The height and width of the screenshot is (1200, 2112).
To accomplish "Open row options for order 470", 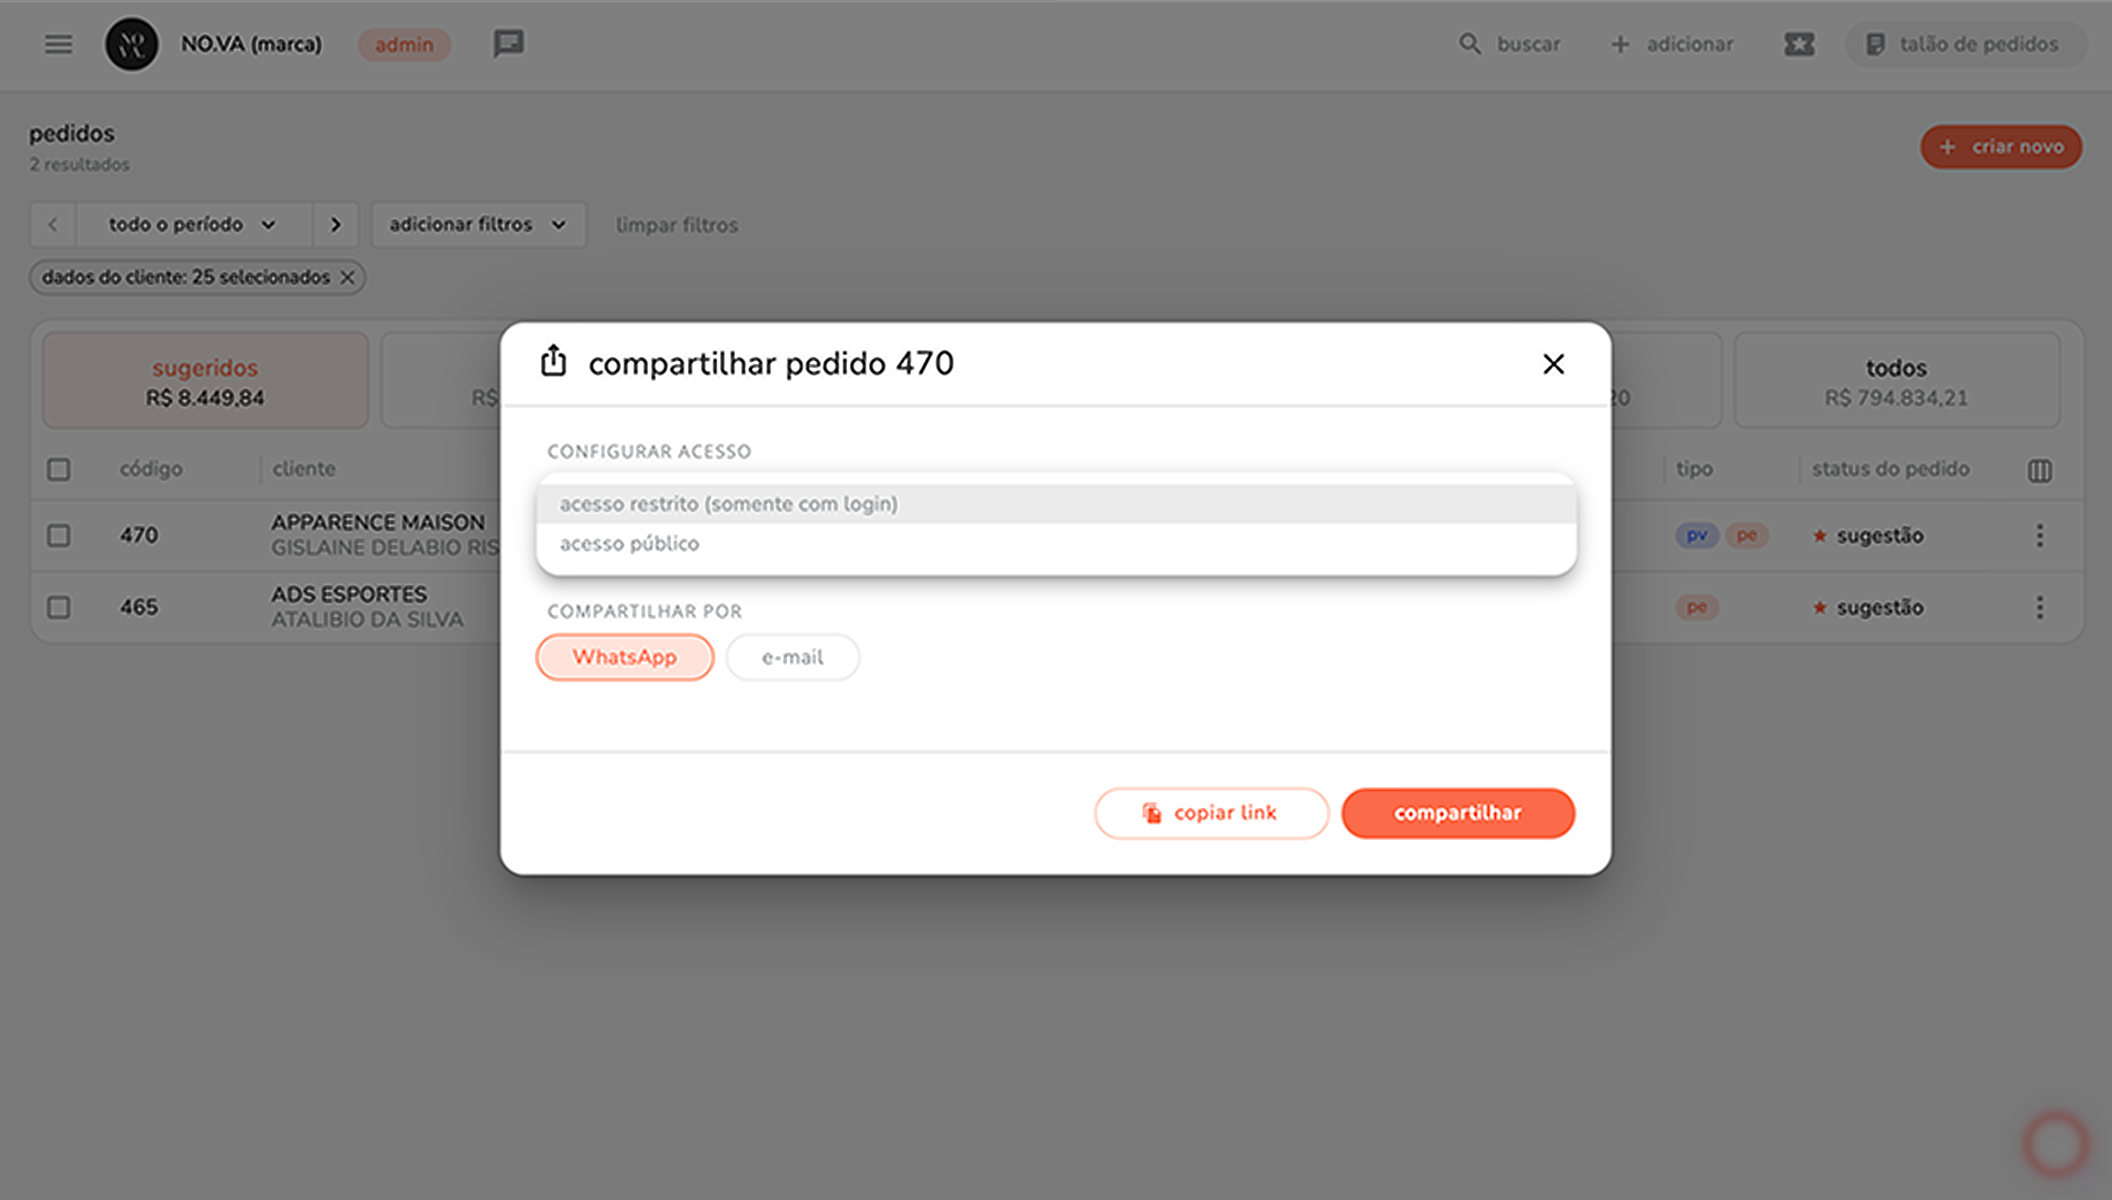I will click(x=2039, y=536).
